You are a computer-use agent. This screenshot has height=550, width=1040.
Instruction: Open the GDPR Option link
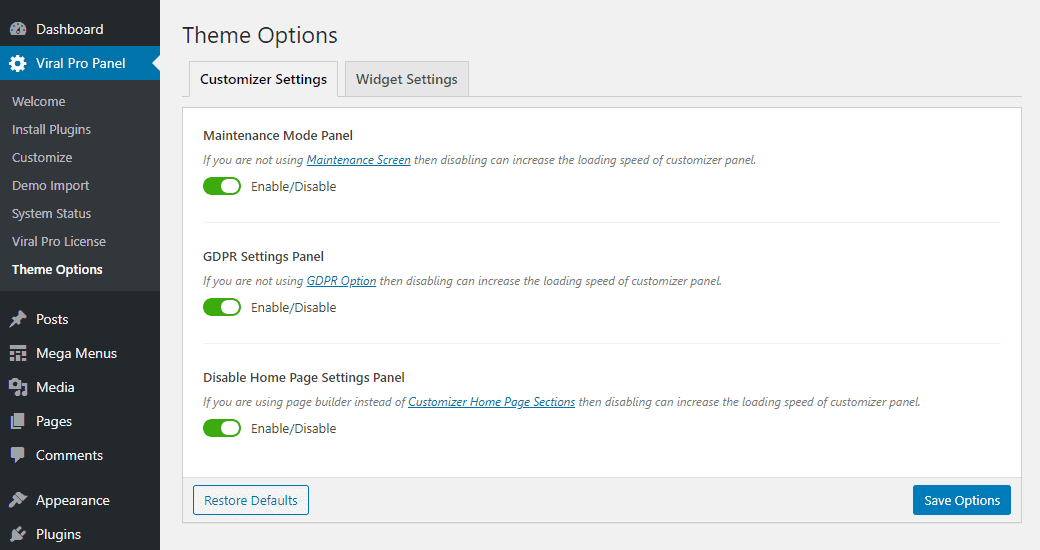(341, 281)
